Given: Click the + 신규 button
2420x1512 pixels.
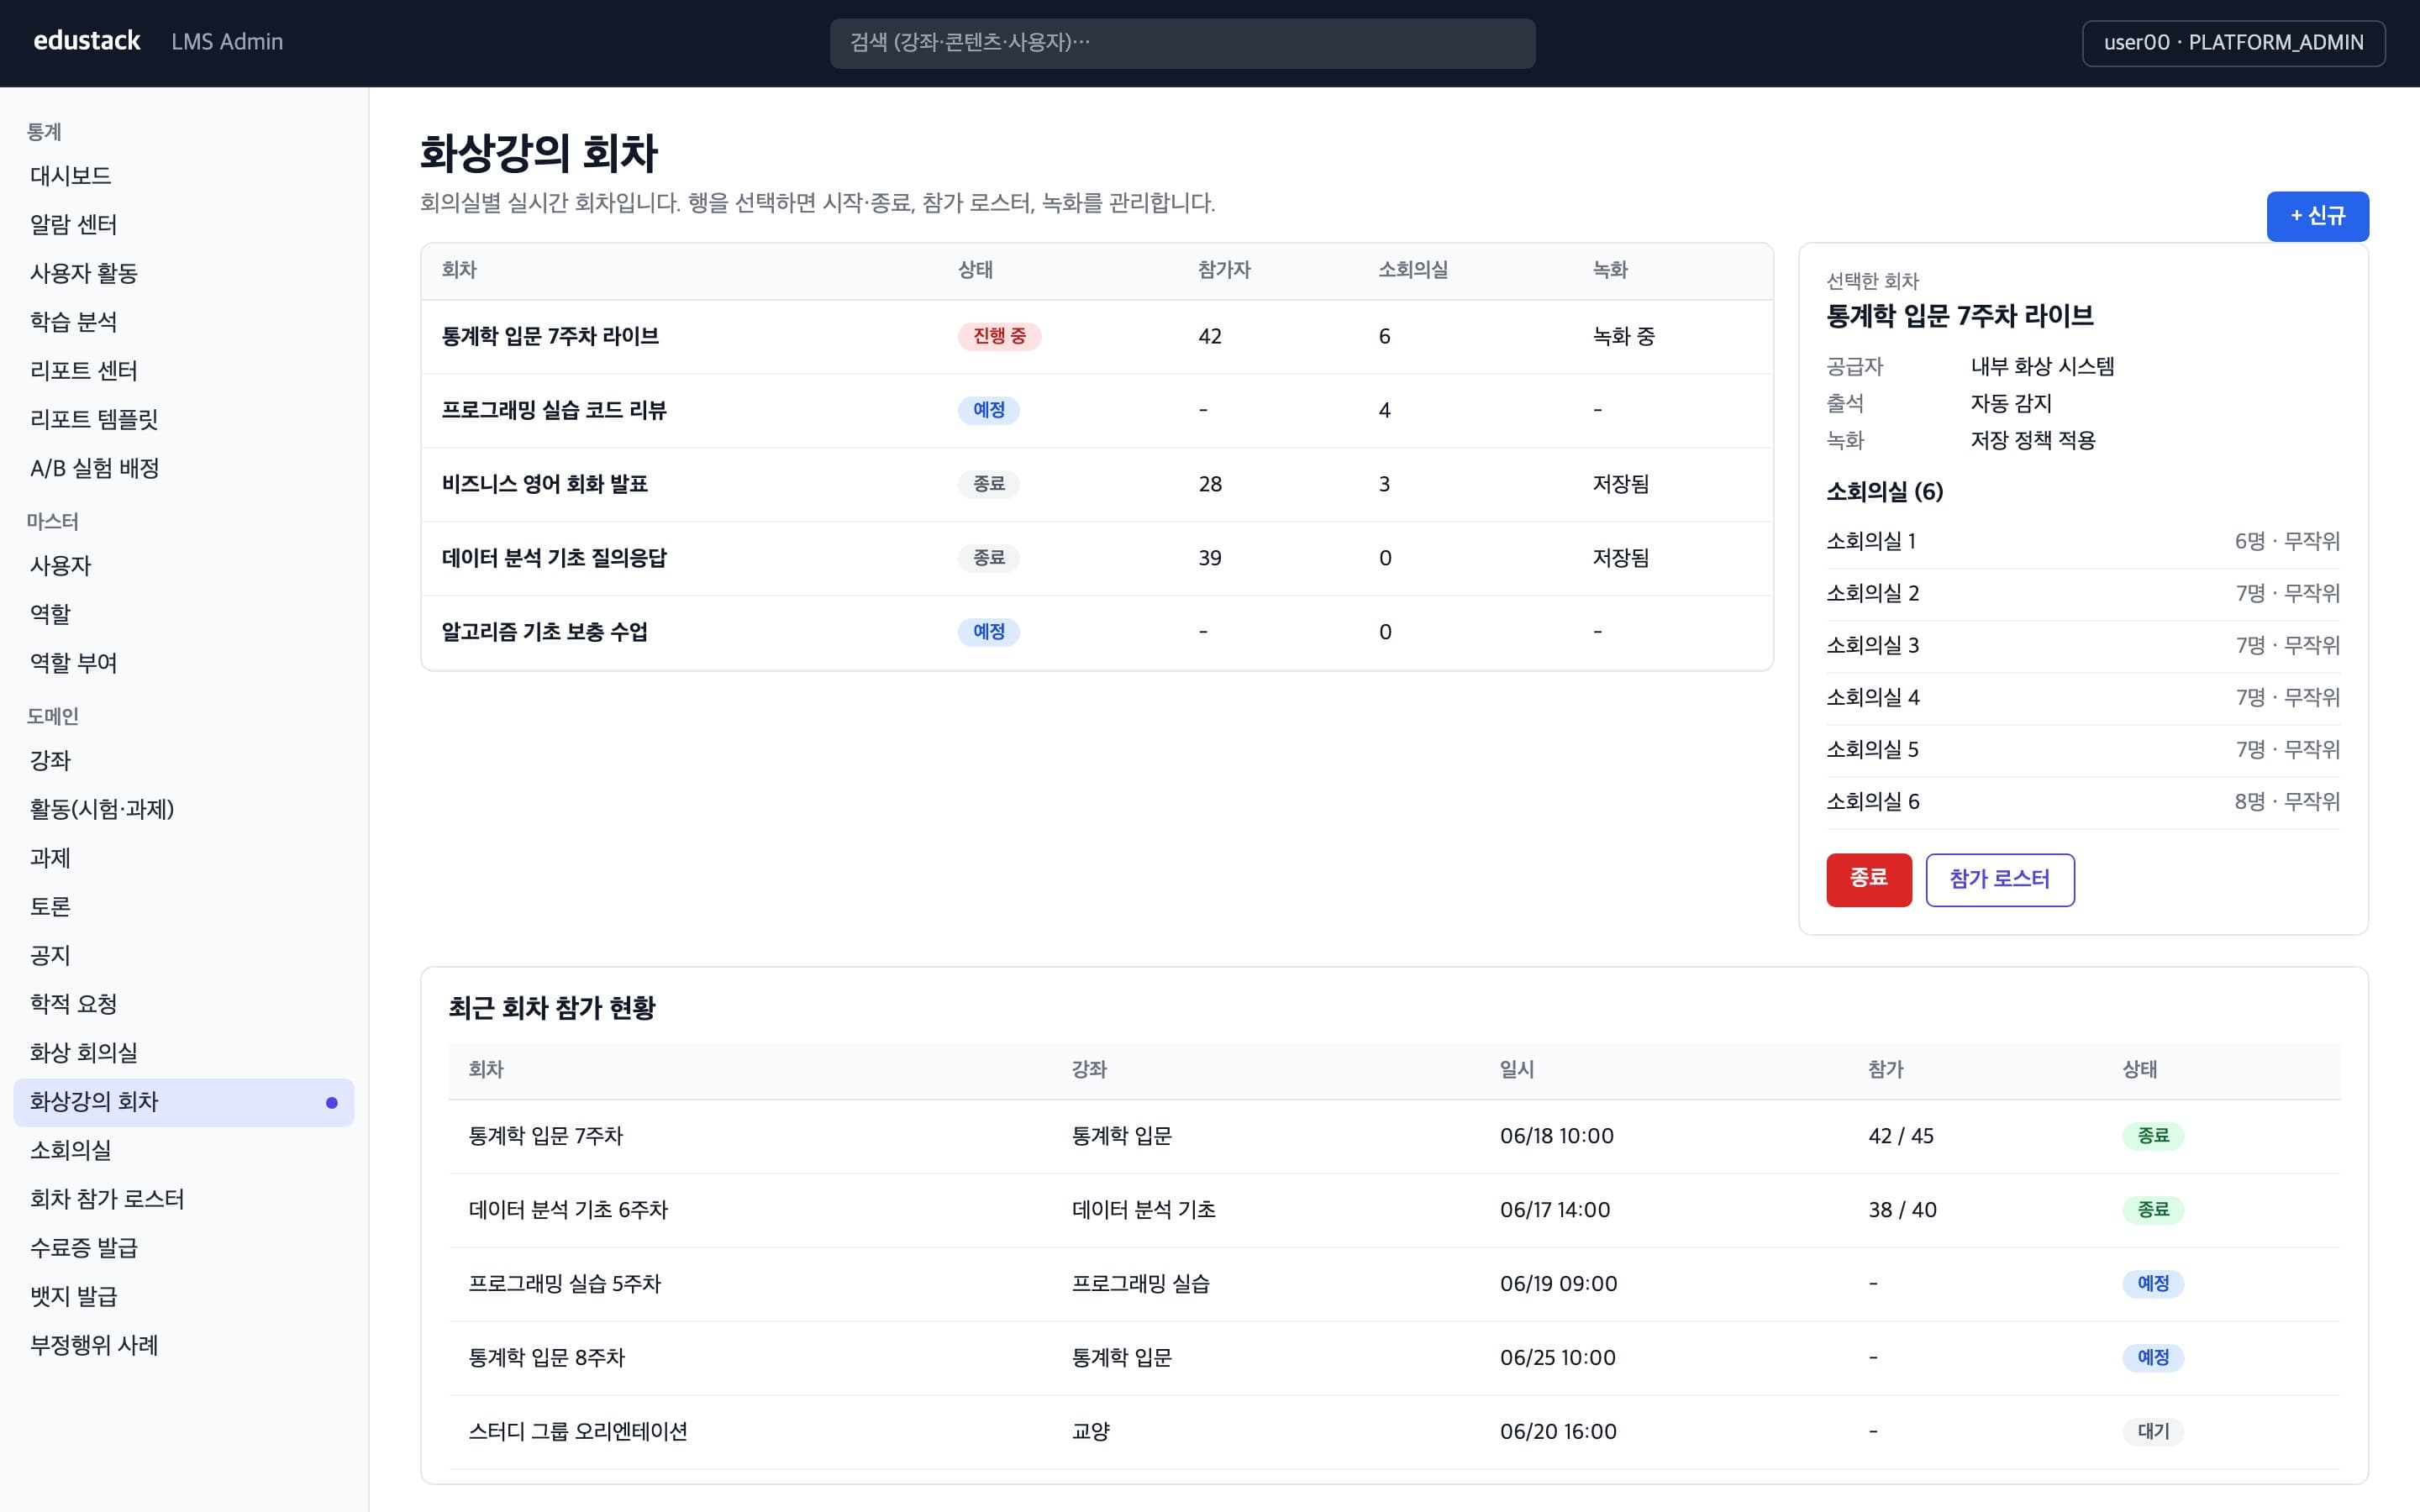Looking at the screenshot, I should (x=2317, y=216).
